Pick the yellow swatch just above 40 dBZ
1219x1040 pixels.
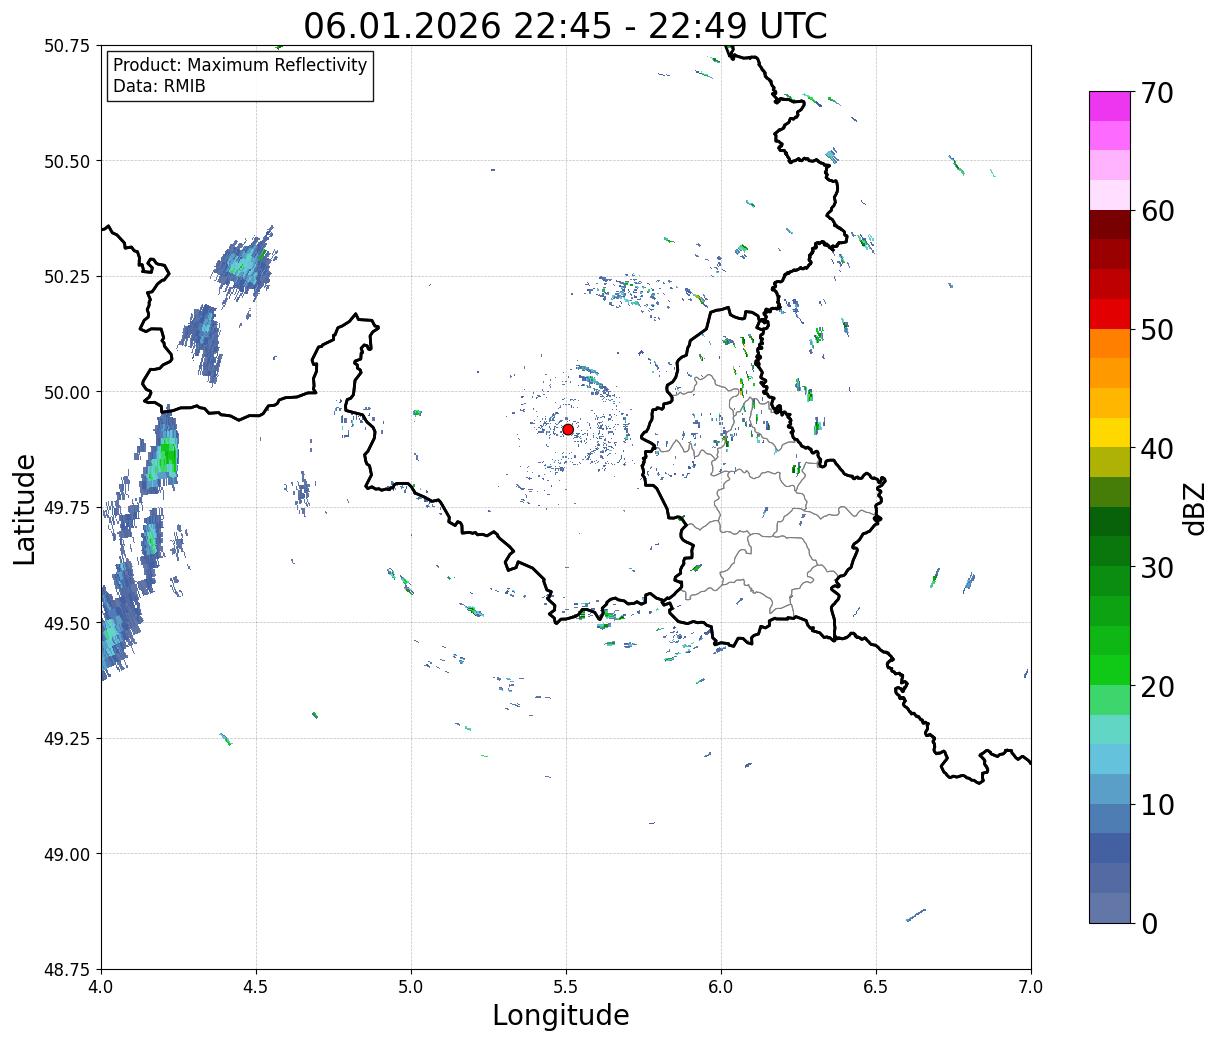[1110, 433]
